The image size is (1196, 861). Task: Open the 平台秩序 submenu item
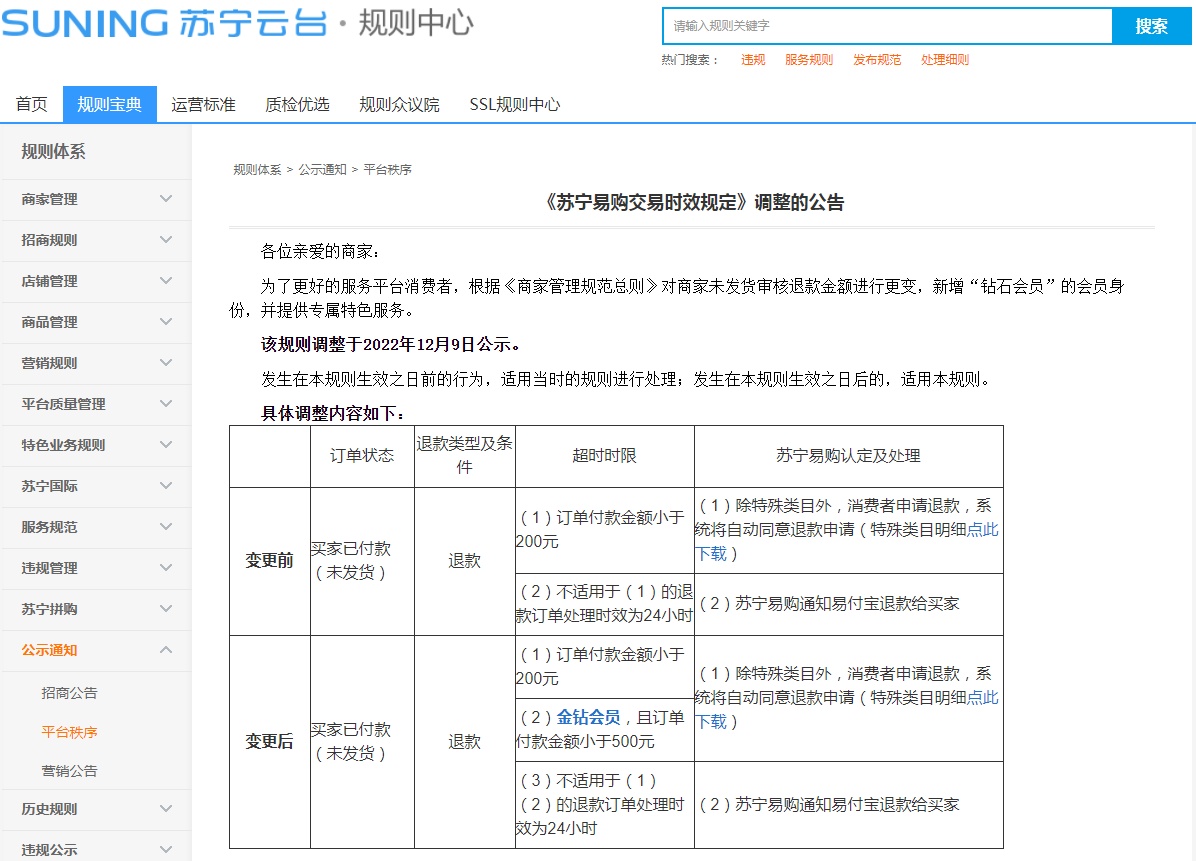tap(69, 732)
